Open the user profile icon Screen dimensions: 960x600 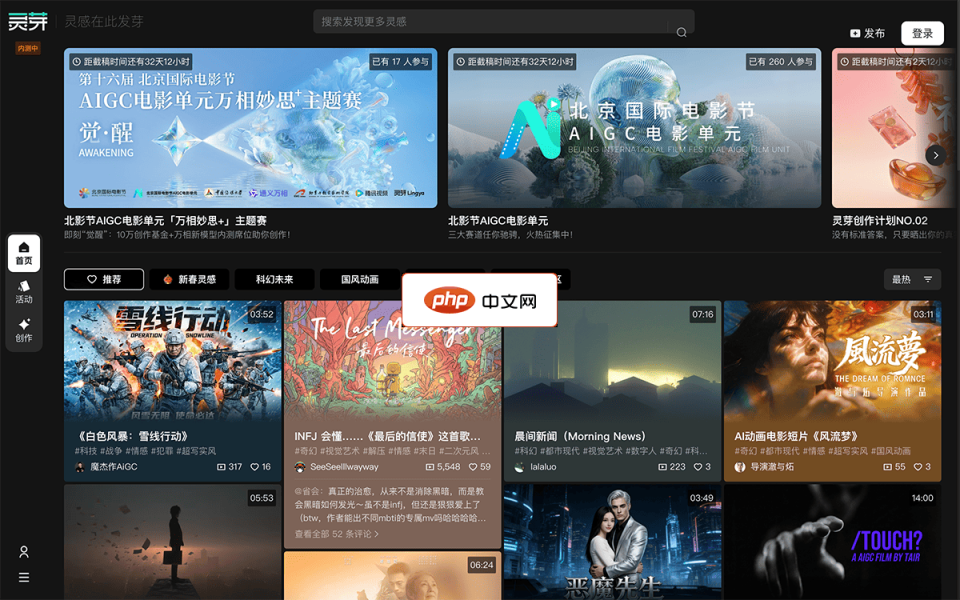point(24,552)
